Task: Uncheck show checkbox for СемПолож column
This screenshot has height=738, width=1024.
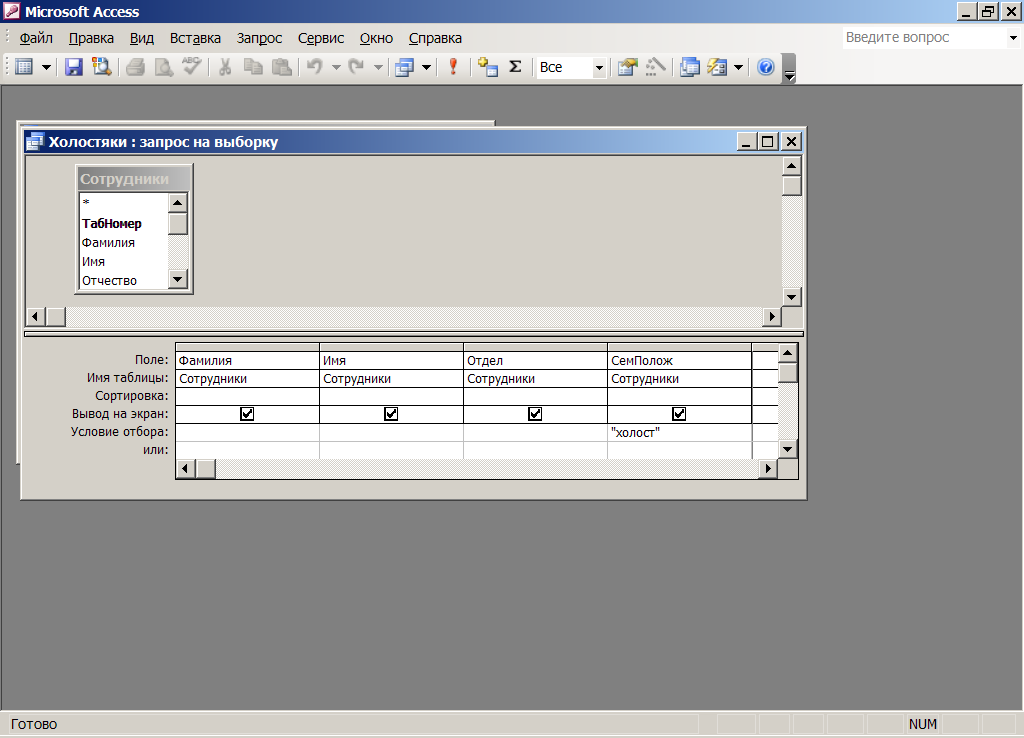Action: (x=679, y=413)
